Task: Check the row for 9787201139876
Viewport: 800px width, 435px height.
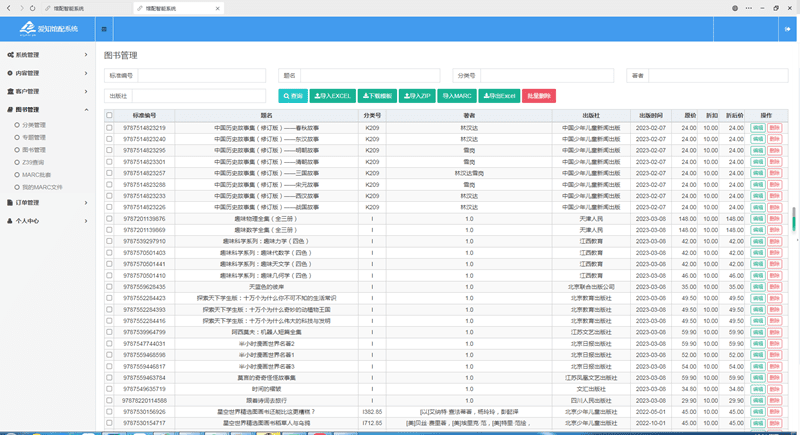Action: [x=110, y=218]
